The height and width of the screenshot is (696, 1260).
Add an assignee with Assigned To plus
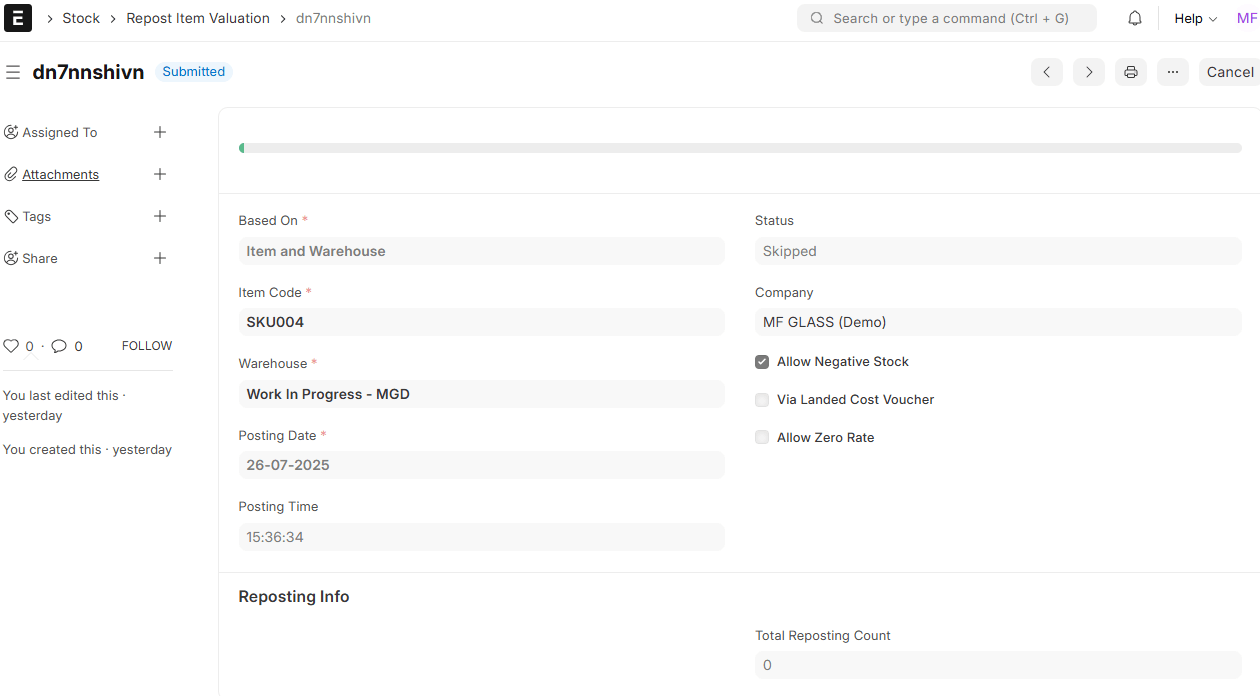tap(160, 132)
